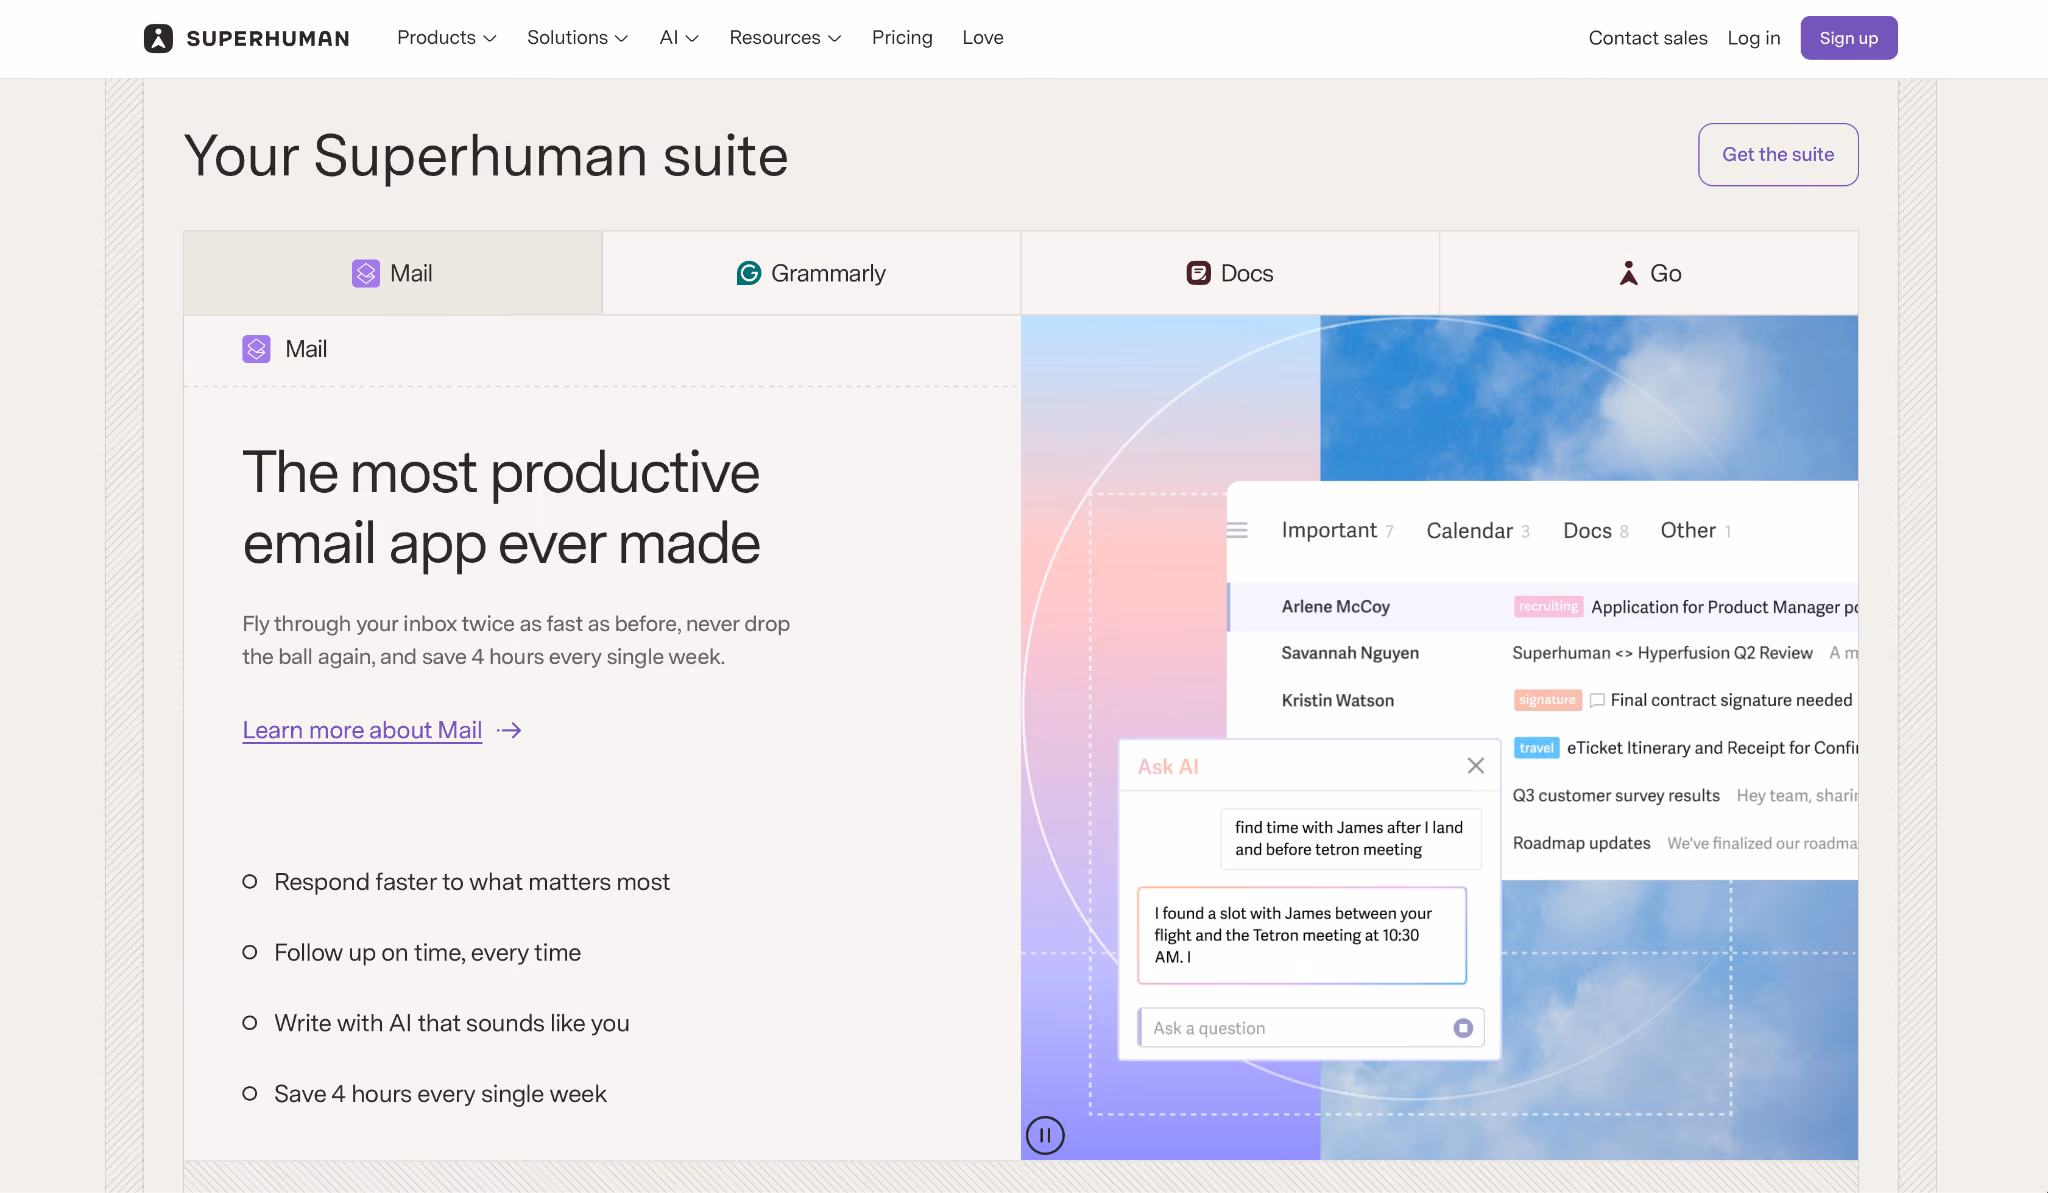Click the Grammarly logo icon in tab
The width and height of the screenshot is (2048, 1193).
pos(749,273)
